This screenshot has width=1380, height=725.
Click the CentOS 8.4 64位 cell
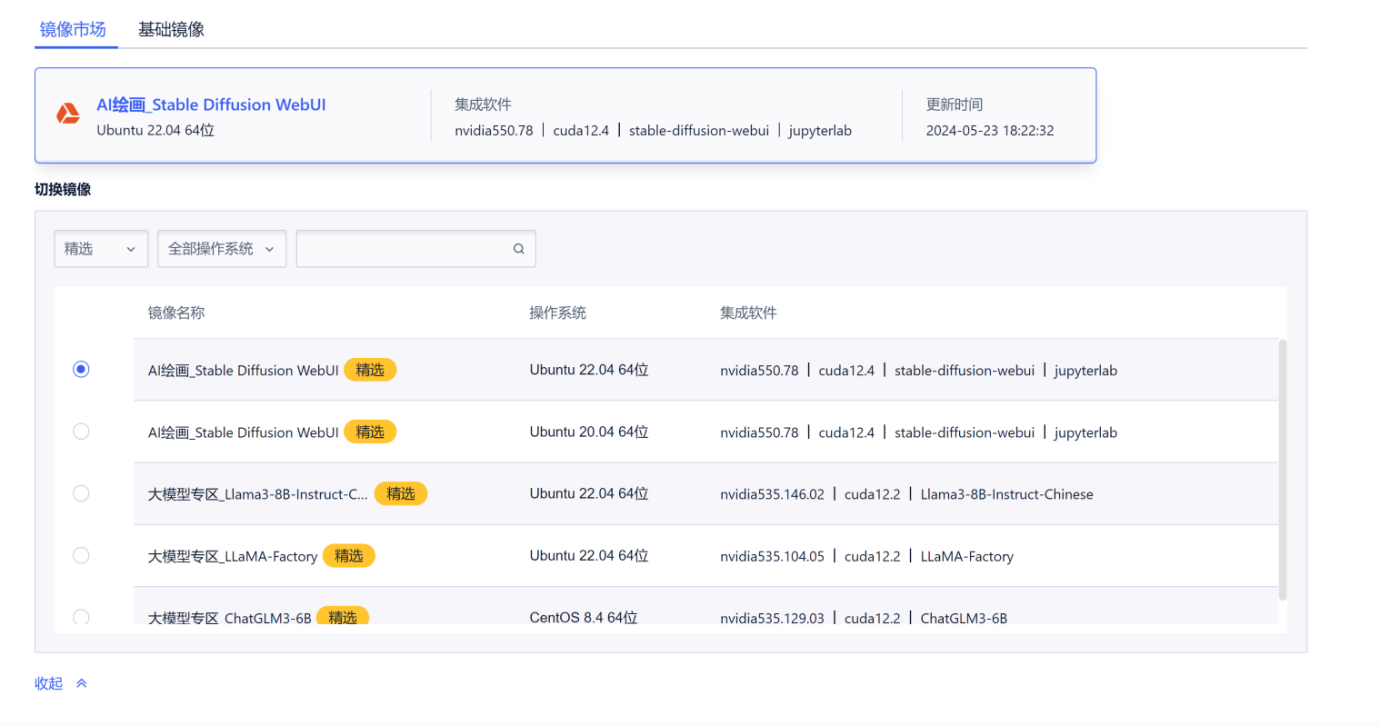click(584, 618)
